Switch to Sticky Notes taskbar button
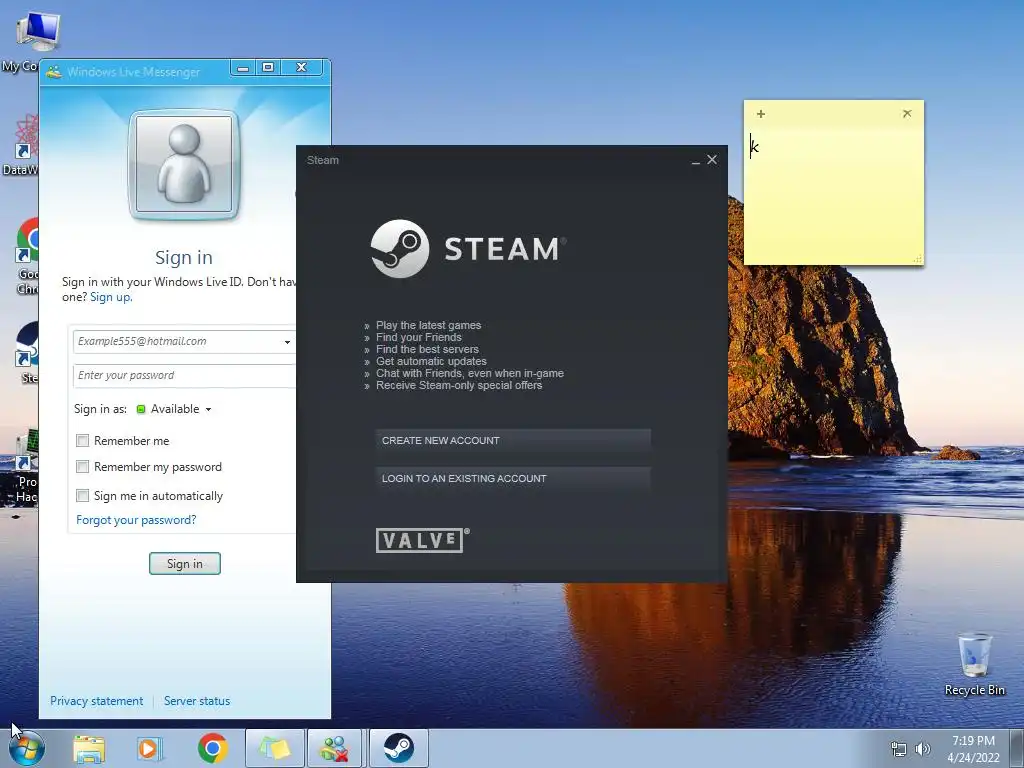 pyautogui.click(x=275, y=748)
